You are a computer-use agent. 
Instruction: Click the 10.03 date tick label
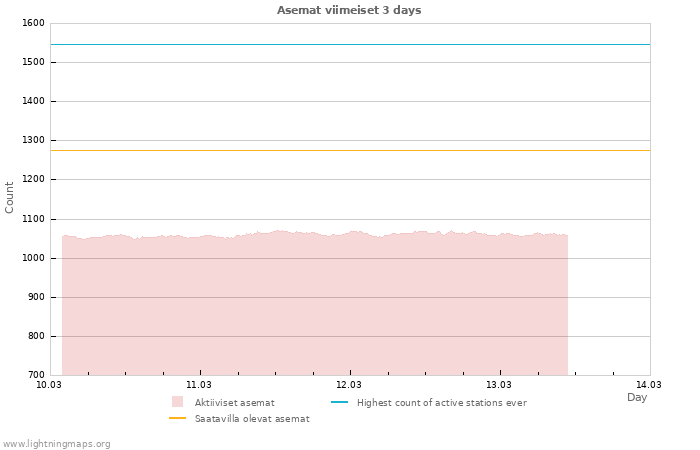pyautogui.click(x=49, y=384)
